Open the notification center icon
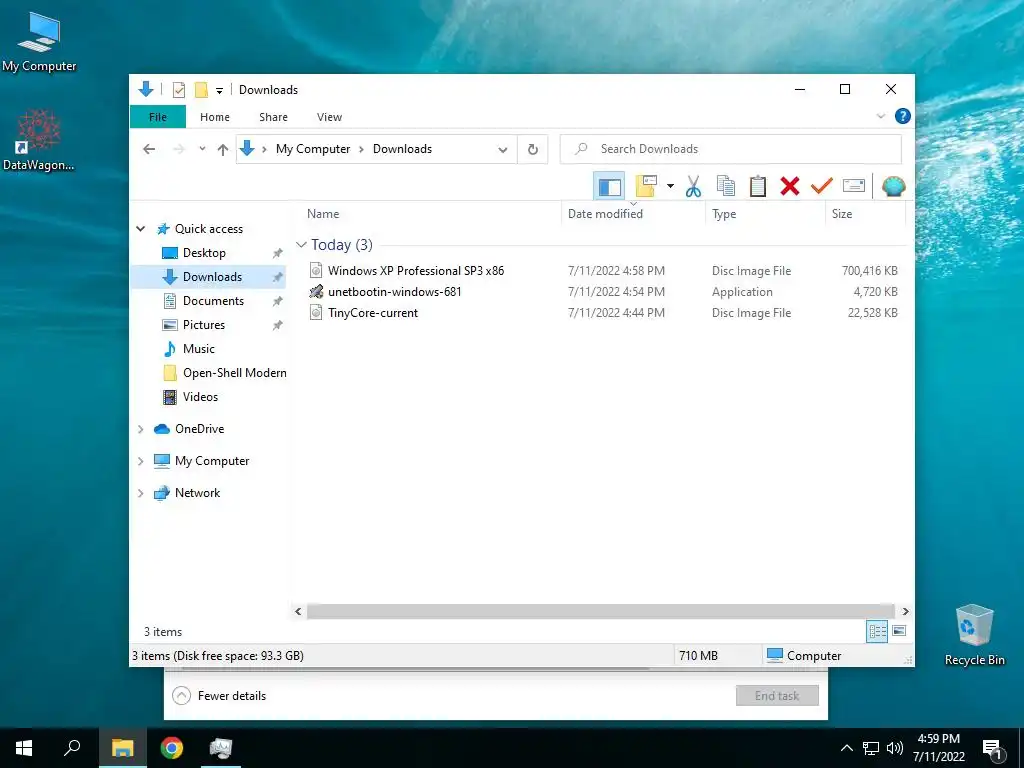Viewport: 1024px width, 768px height. click(x=993, y=748)
